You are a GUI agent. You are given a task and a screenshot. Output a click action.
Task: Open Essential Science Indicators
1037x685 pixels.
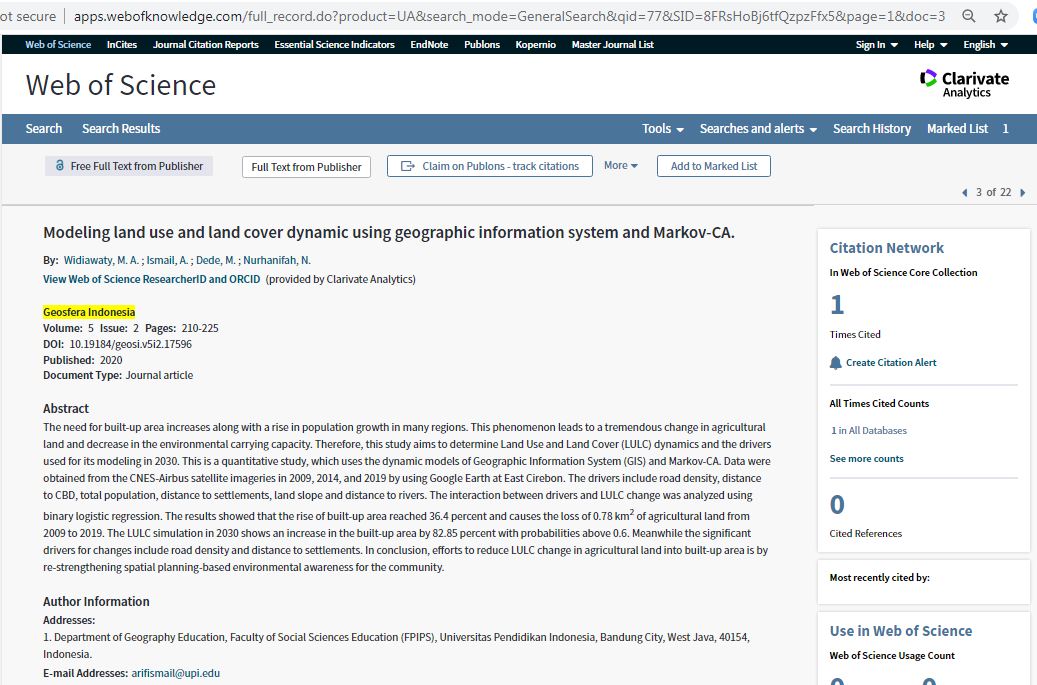[x=335, y=44]
